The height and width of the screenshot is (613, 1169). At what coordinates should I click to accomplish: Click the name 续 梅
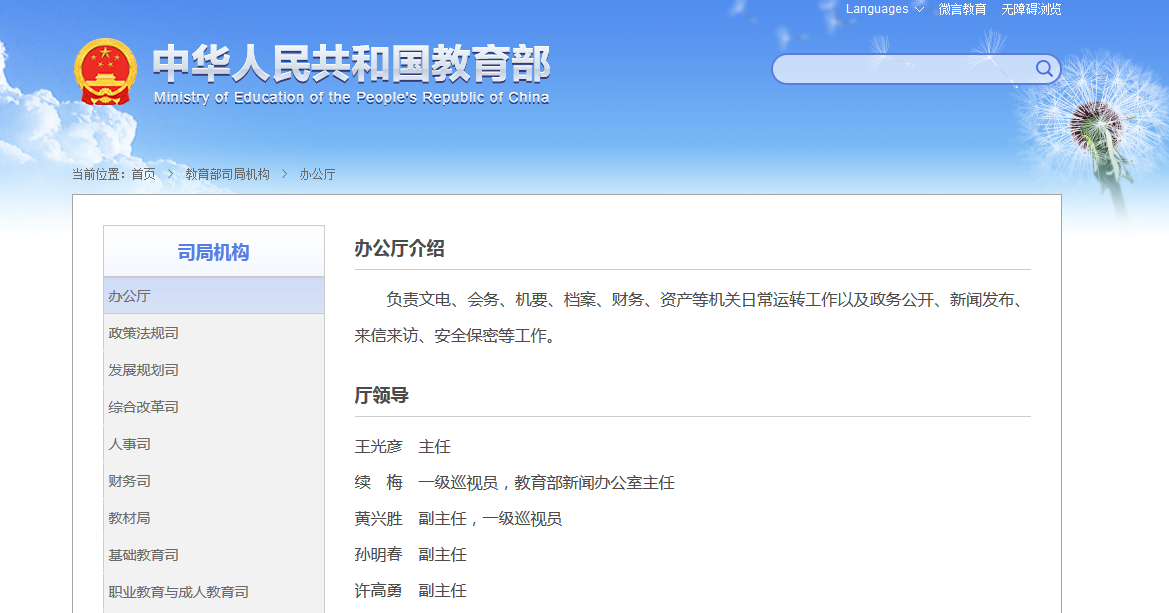point(379,482)
